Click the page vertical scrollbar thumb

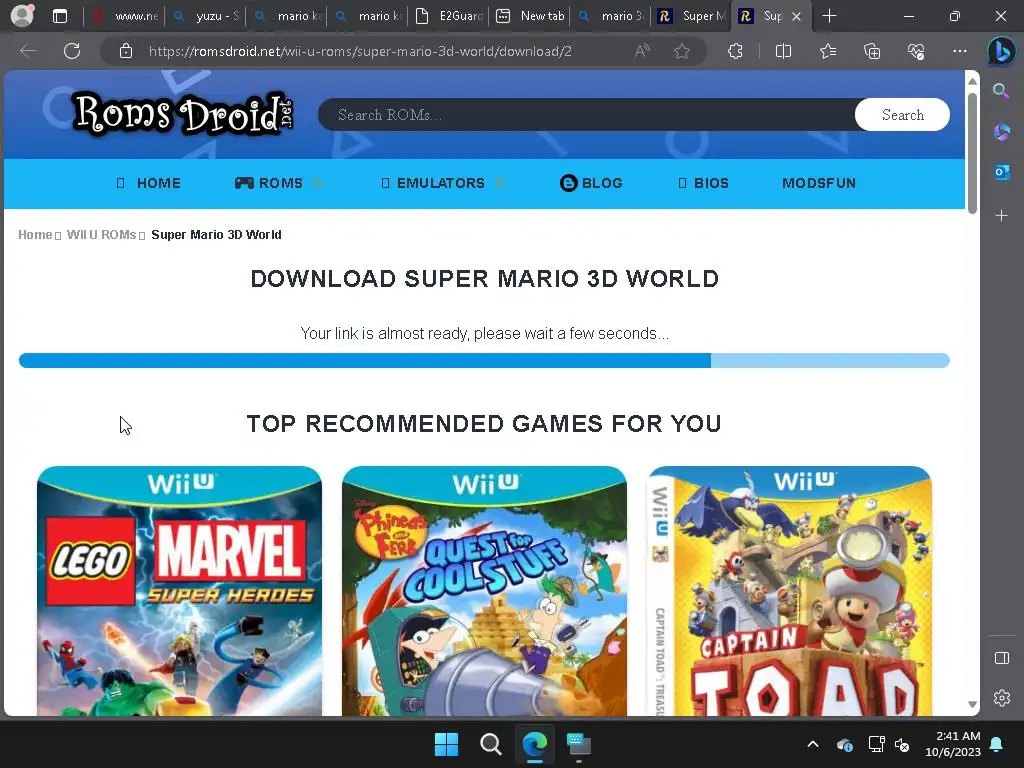click(972, 153)
